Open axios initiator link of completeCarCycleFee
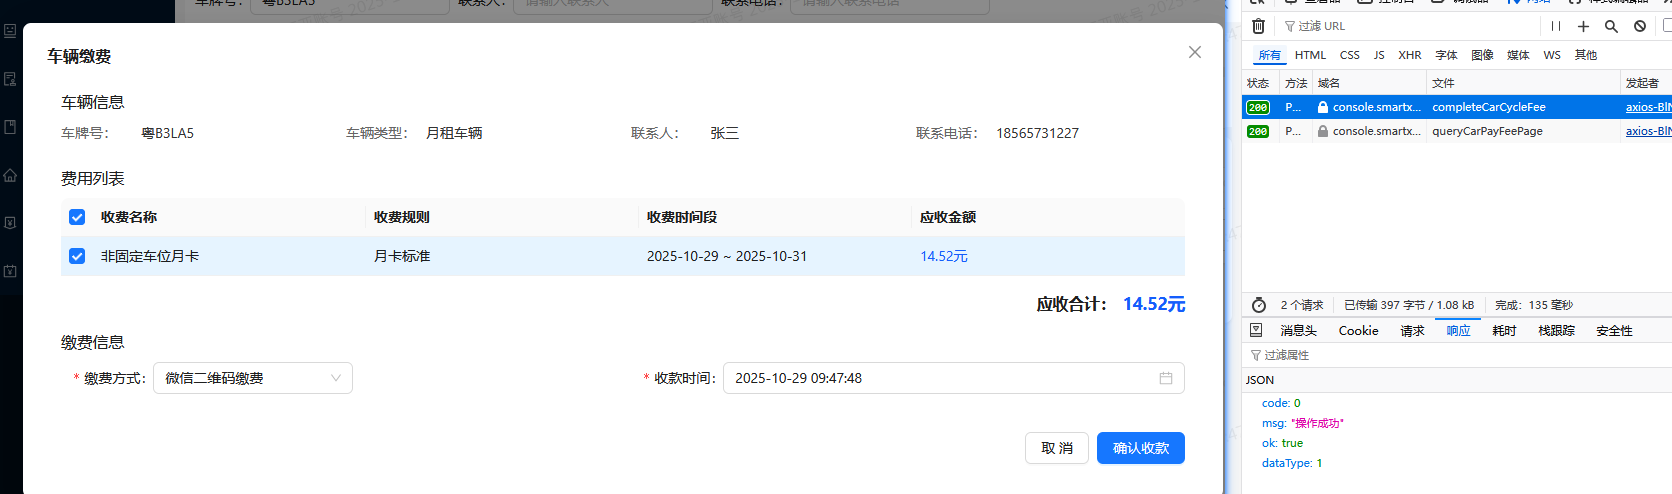 coord(1648,107)
